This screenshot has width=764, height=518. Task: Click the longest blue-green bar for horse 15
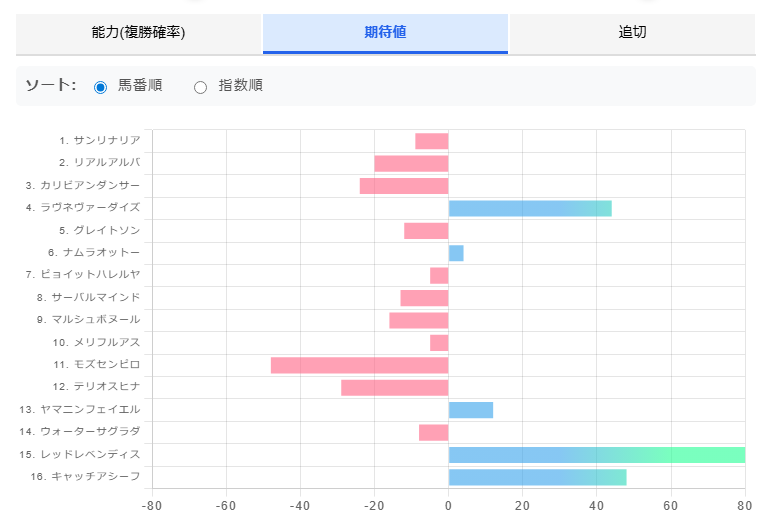[597, 455]
